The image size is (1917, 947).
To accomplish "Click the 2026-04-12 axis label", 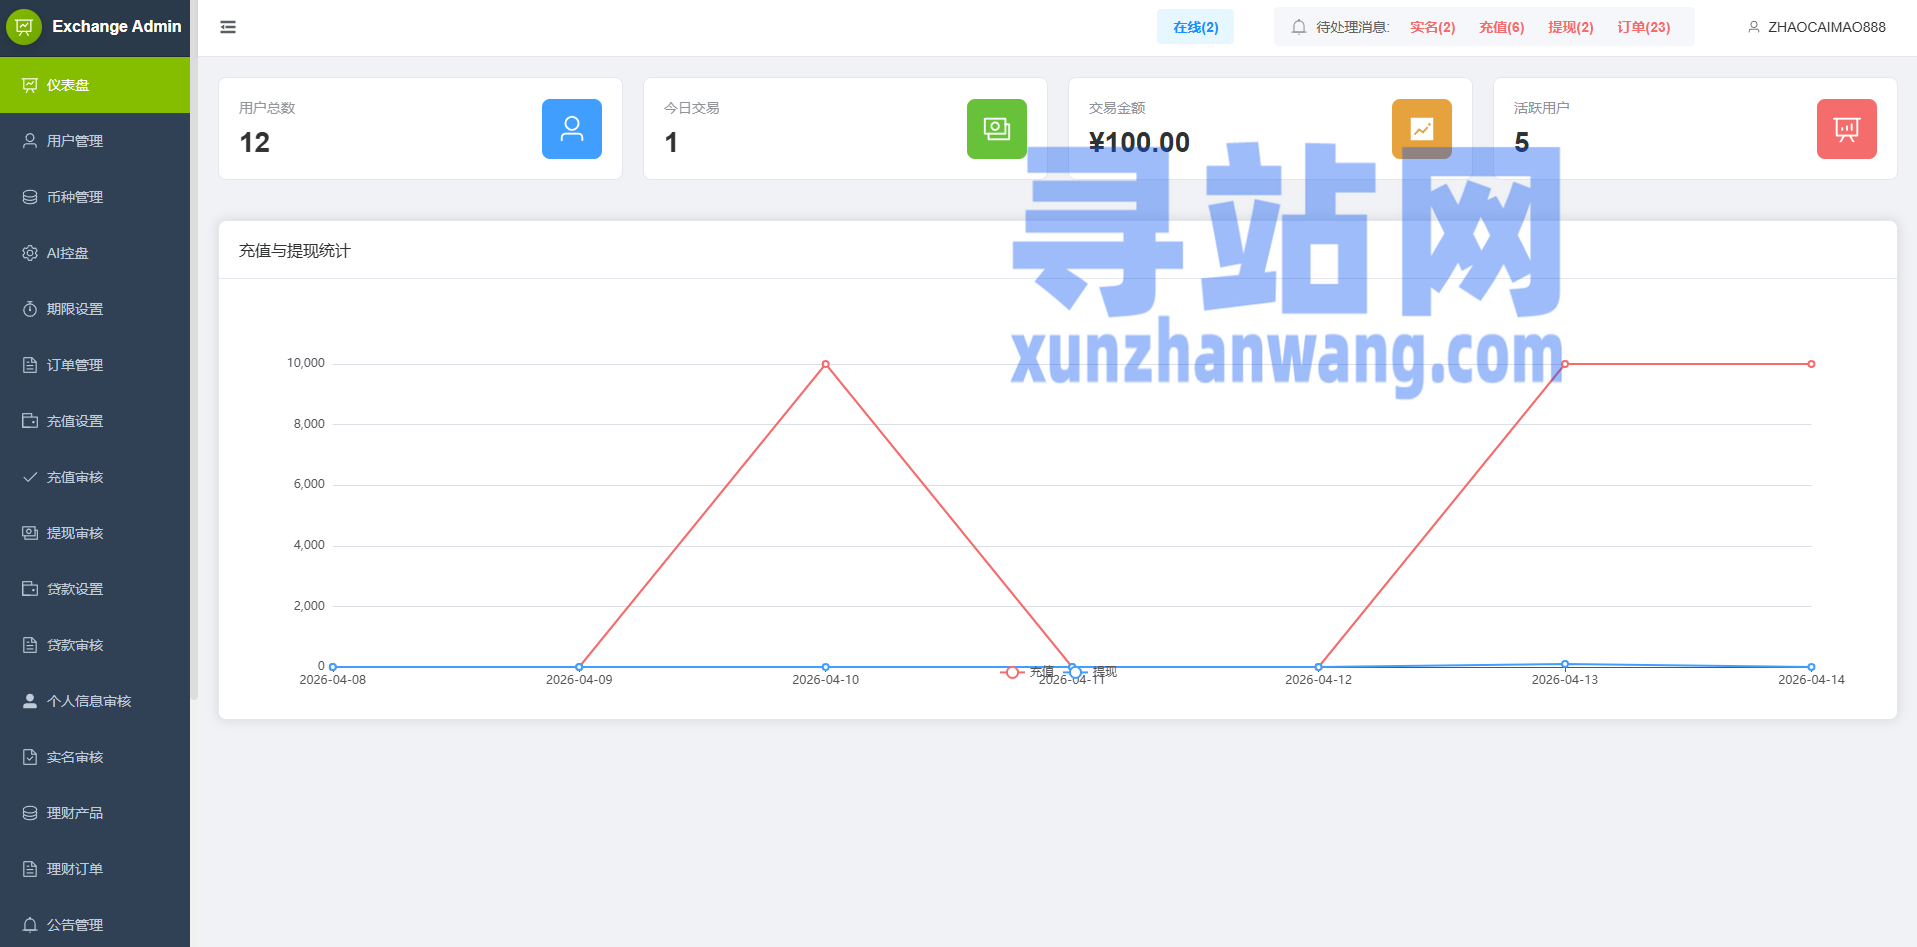I will tap(1318, 680).
